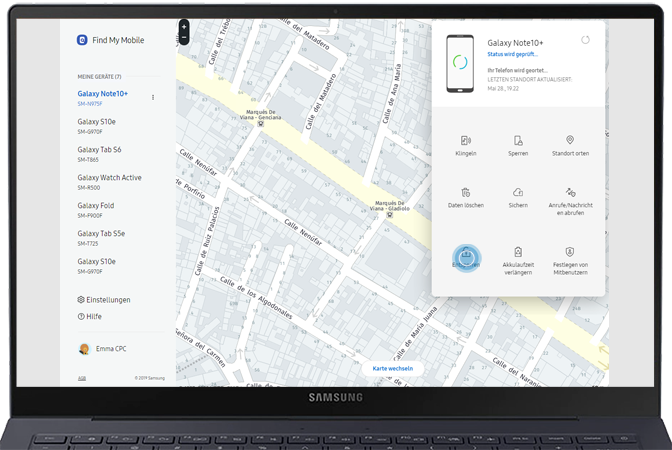The height and width of the screenshot is (450, 672).
Task: Open the AGB link
Action: point(81,378)
